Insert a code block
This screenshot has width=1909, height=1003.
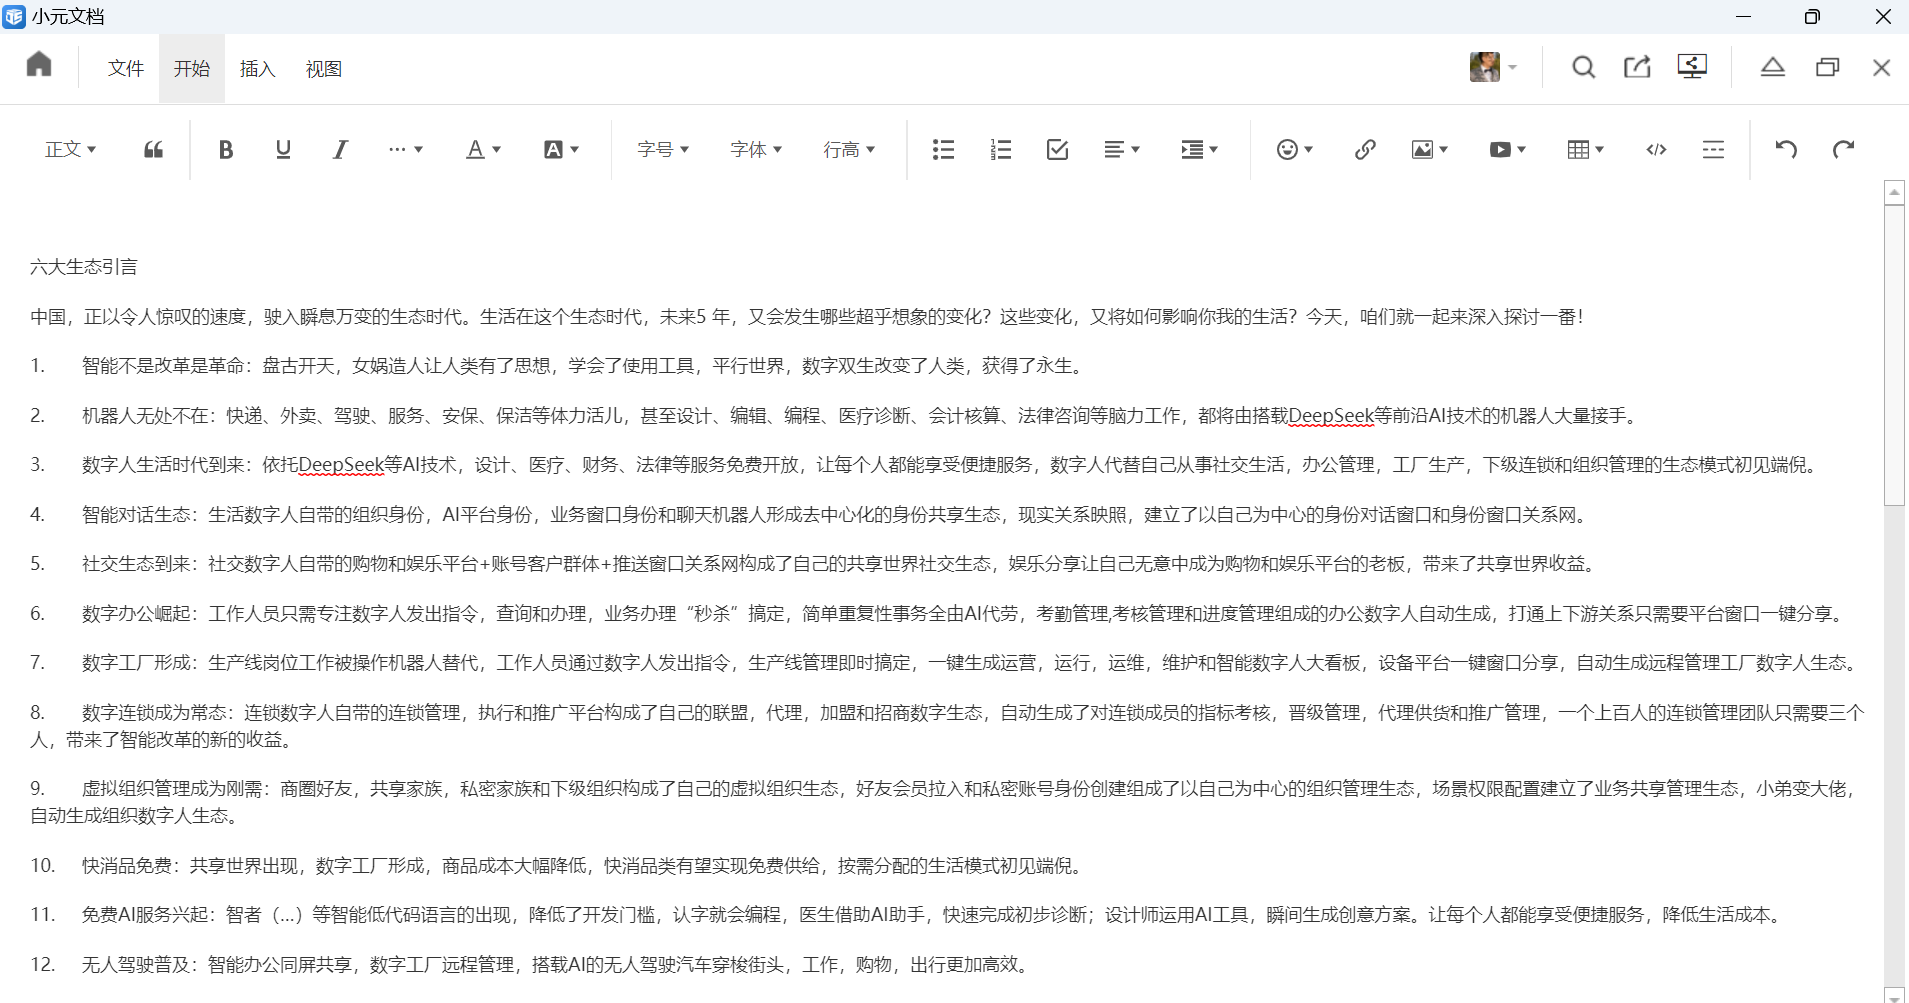click(x=1656, y=150)
